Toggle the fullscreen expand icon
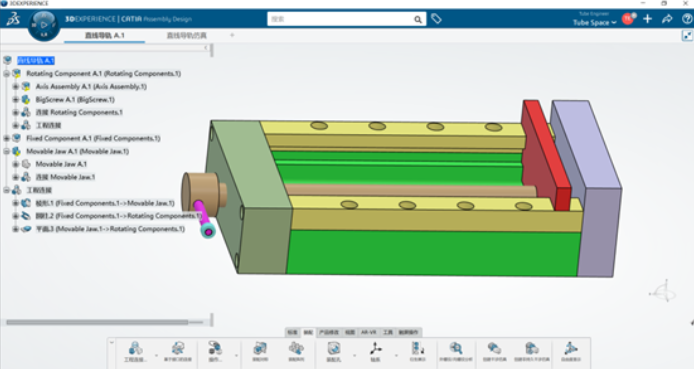This screenshot has width=694, height=369. click(687, 36)
